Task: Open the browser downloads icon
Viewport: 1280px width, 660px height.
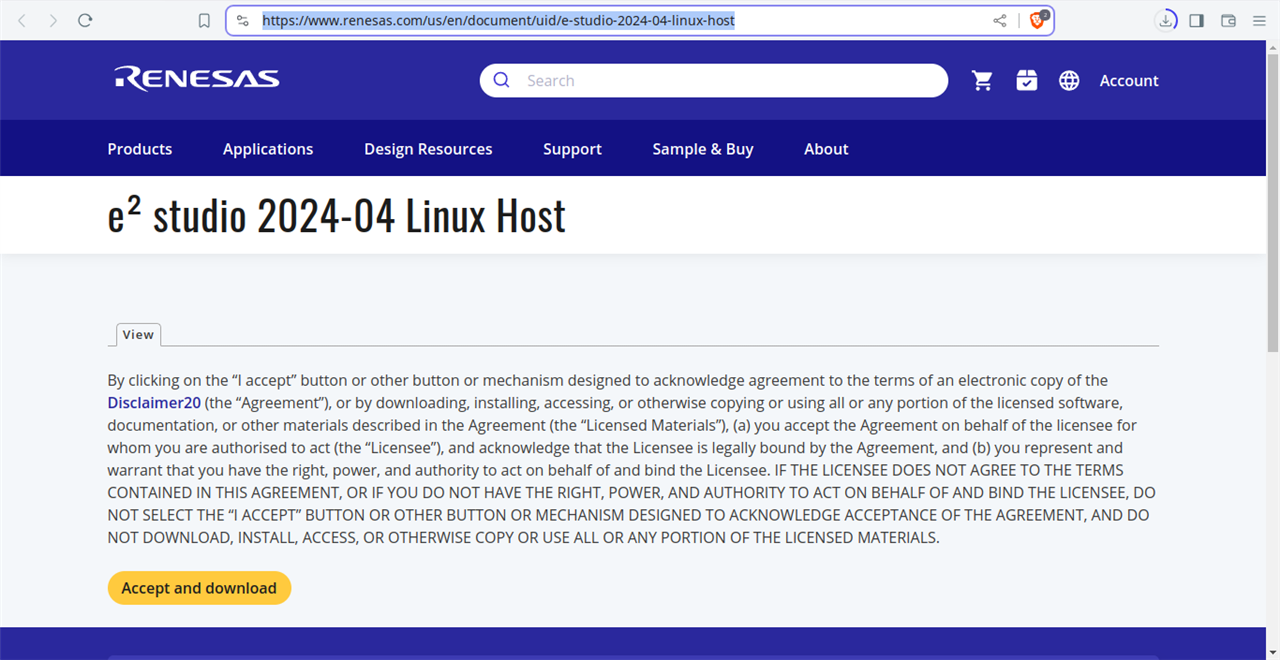Action: click(1165, 20)
